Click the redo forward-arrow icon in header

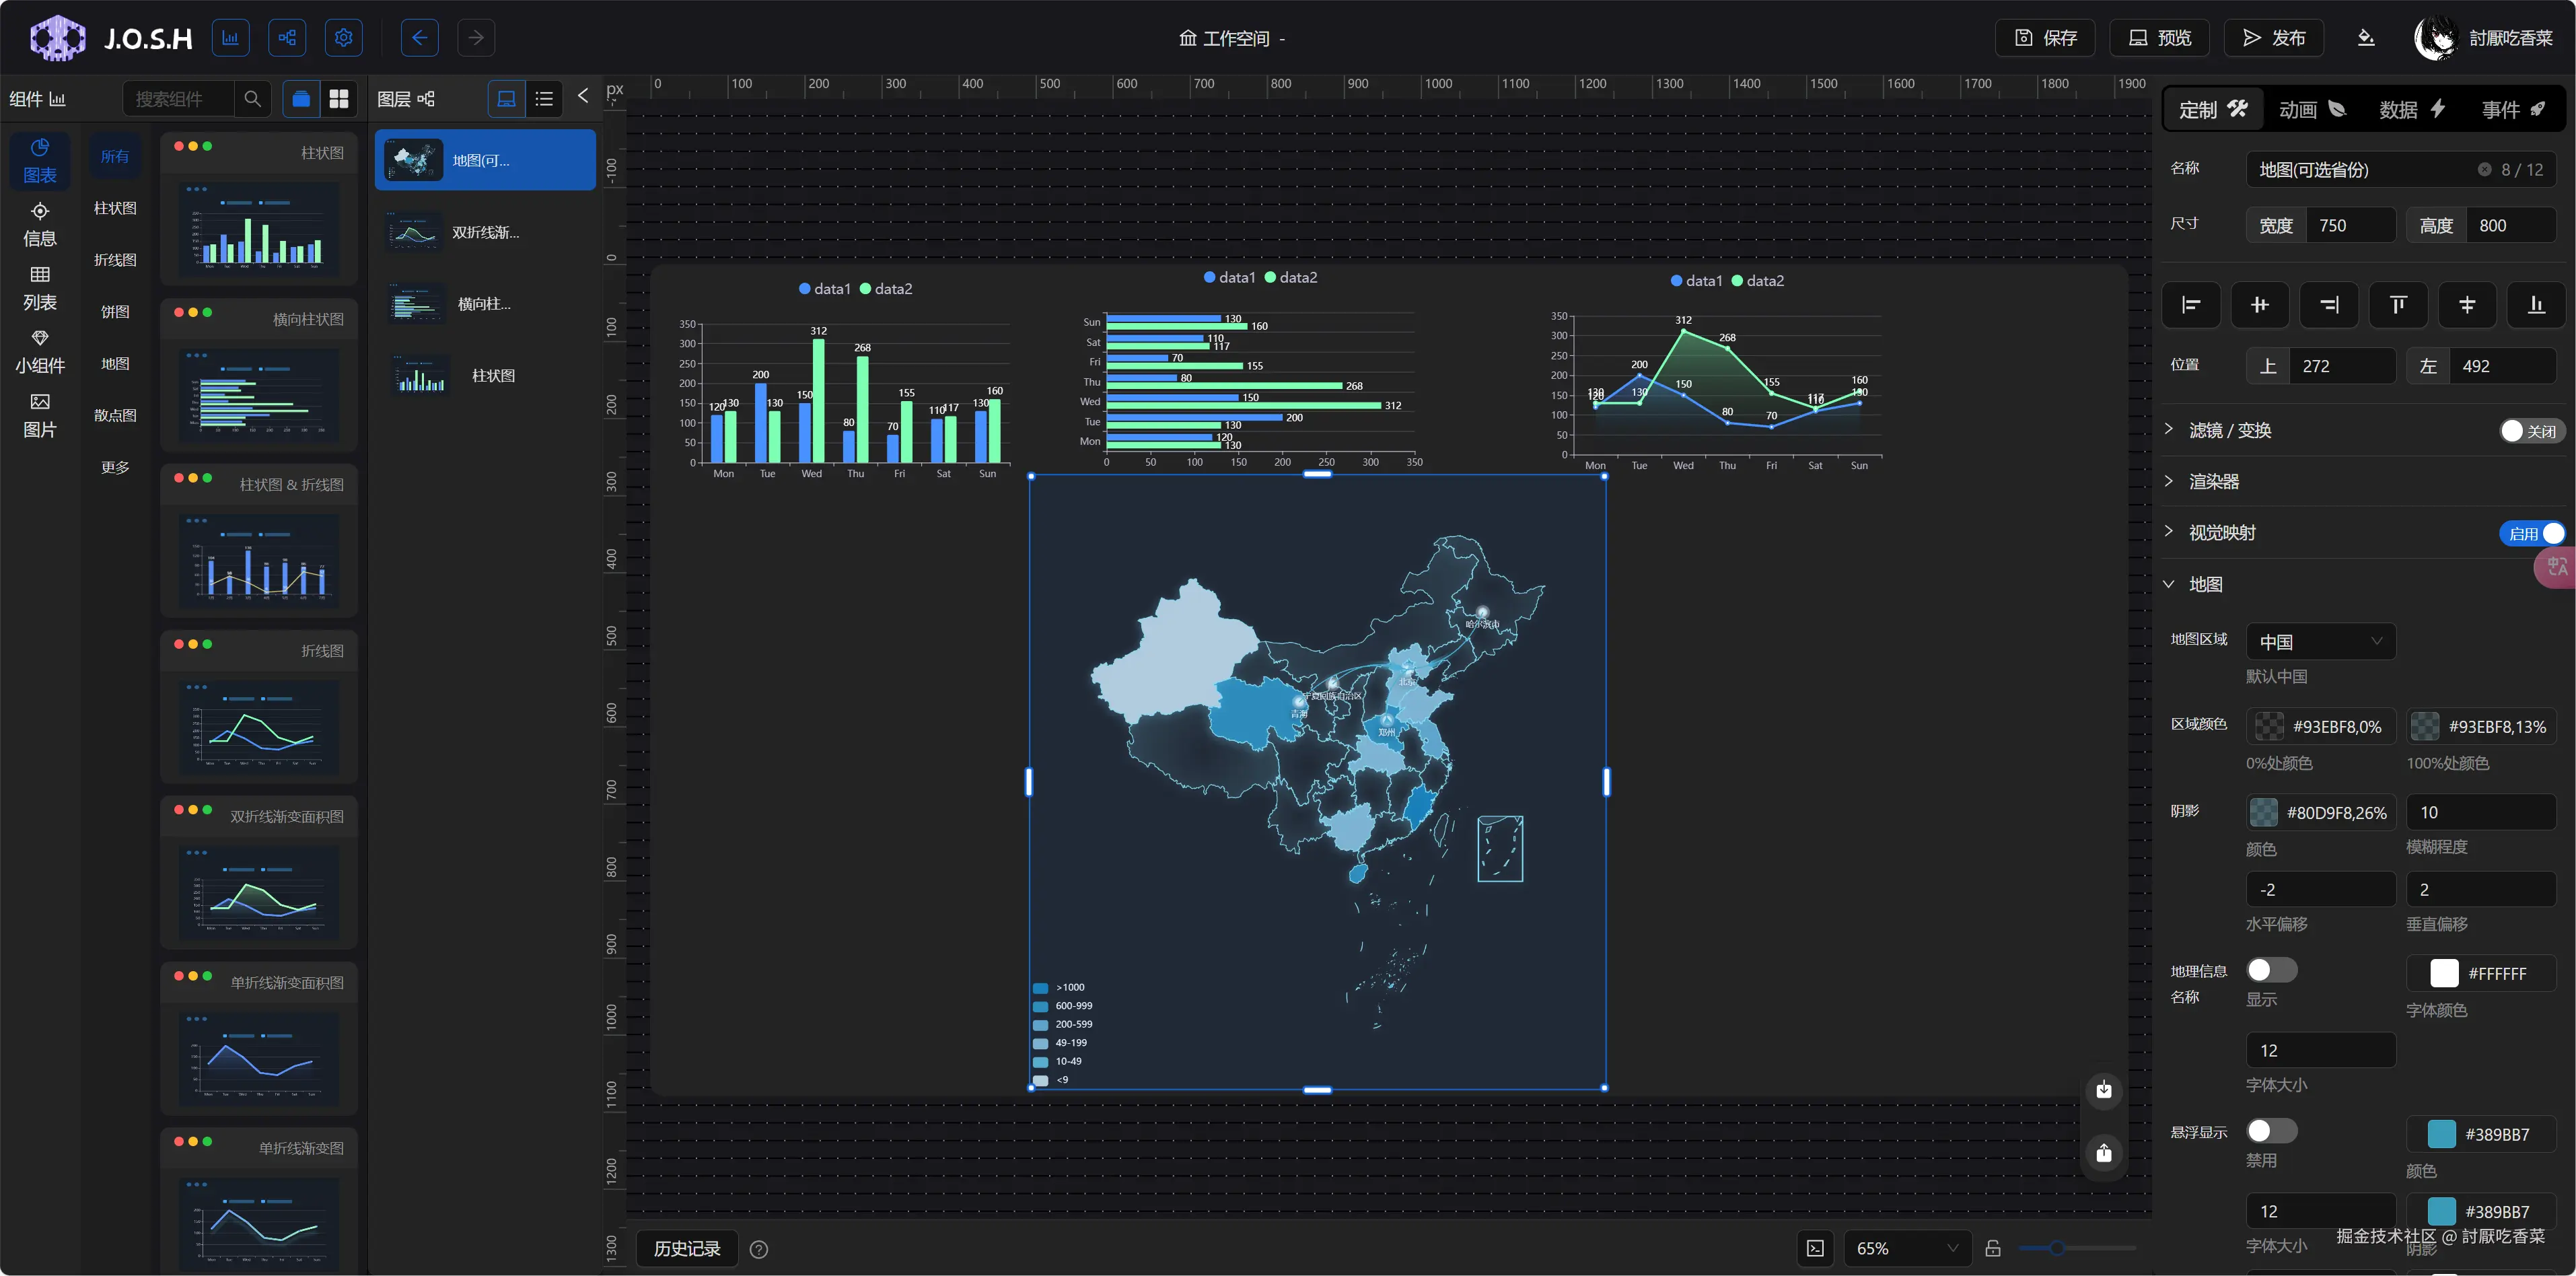[476, 38]
